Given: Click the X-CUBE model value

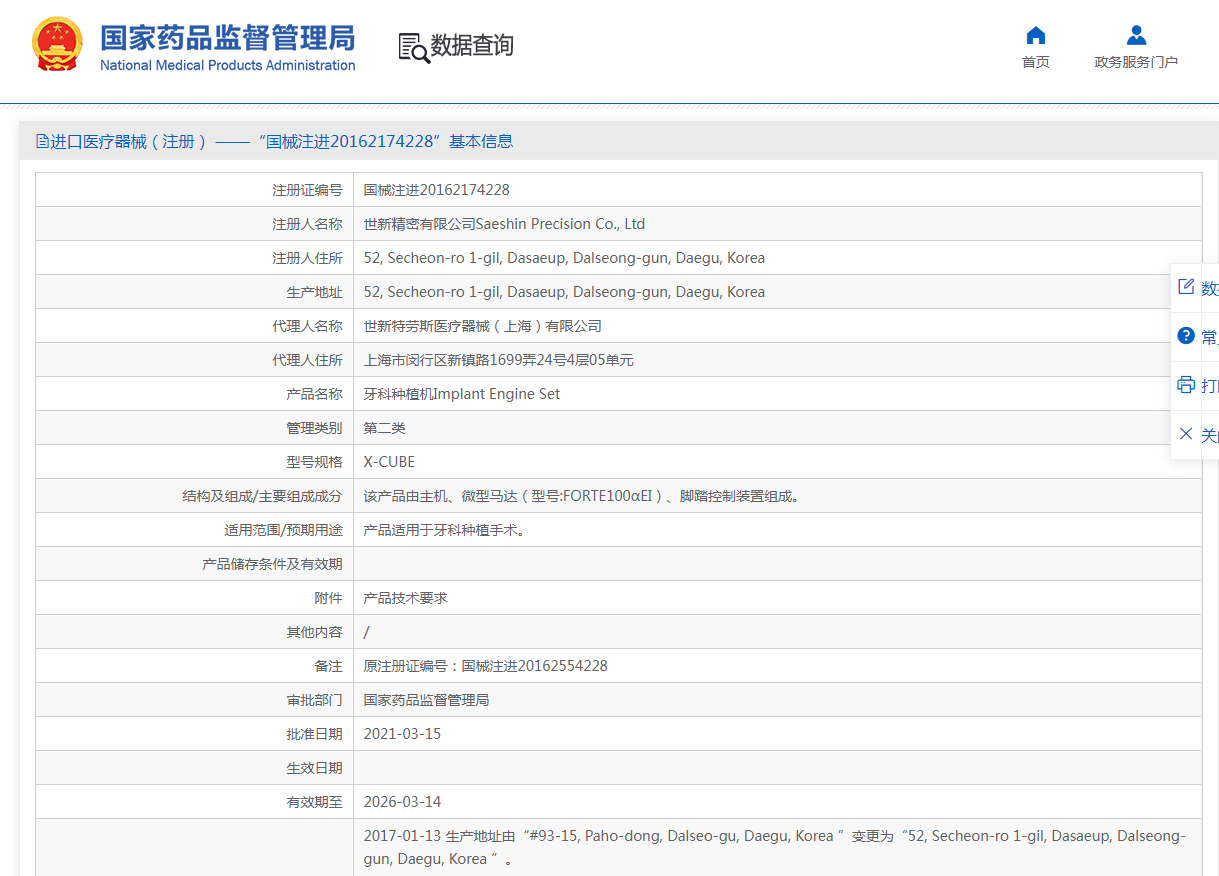Looking at the screenshot, I should (x=389, y=462).
